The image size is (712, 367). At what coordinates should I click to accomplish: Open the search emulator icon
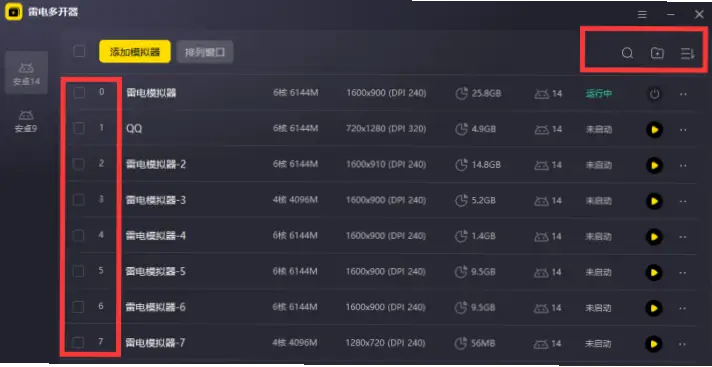(x=627, y=53)
